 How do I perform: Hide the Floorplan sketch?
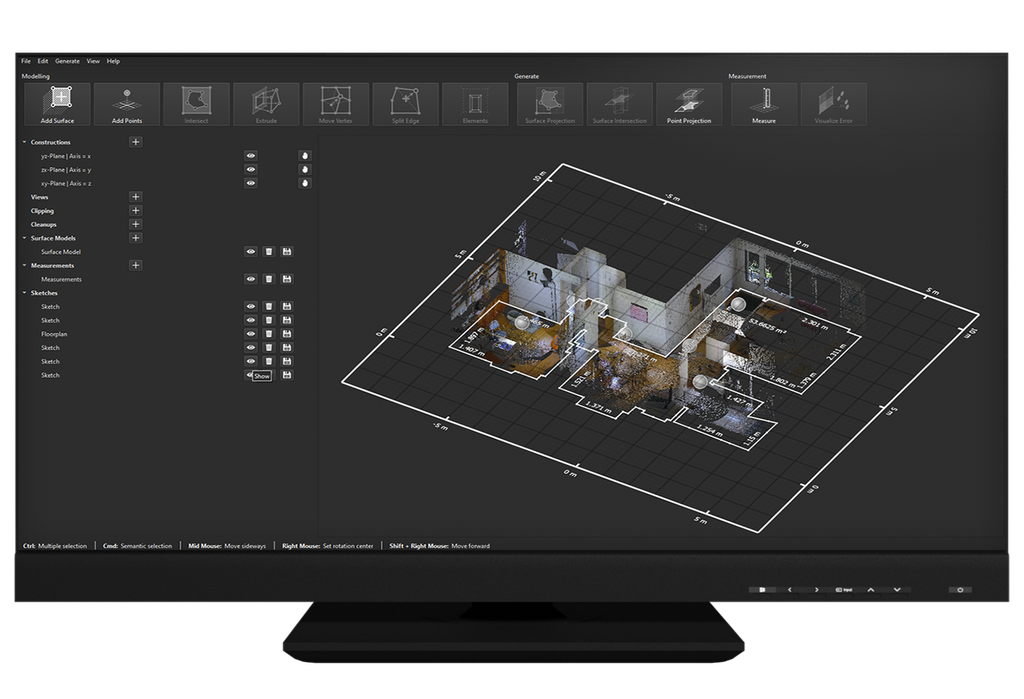(251, 334)
